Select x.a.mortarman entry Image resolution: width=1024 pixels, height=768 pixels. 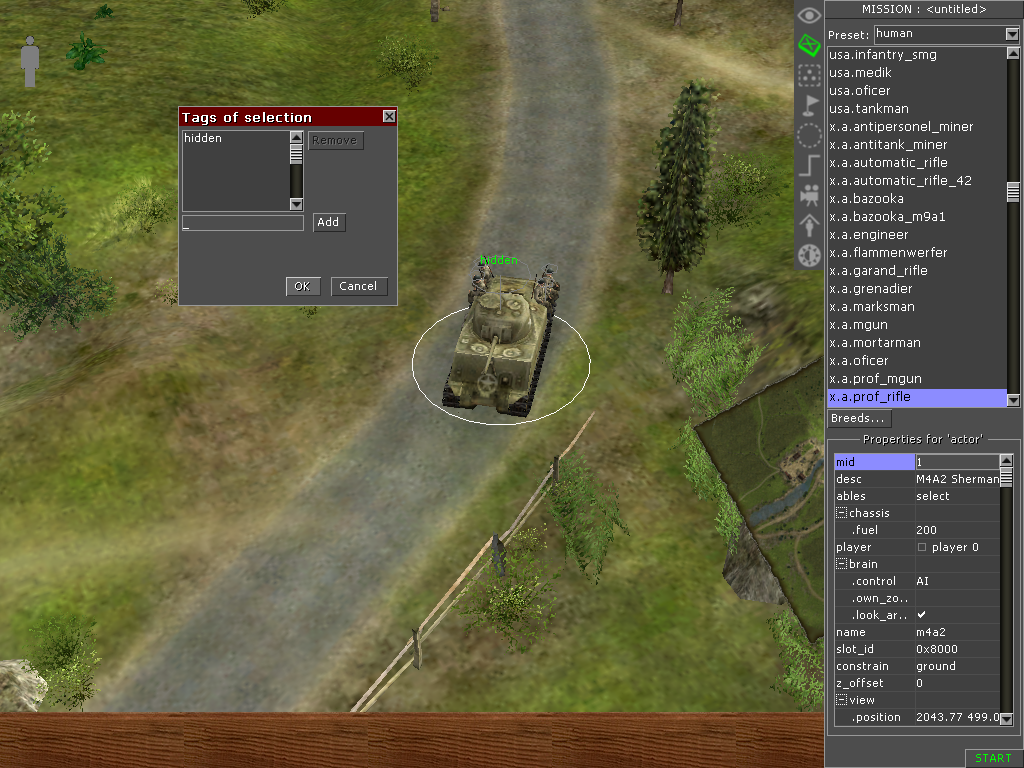pyautogui.click(x=917, y=342)
